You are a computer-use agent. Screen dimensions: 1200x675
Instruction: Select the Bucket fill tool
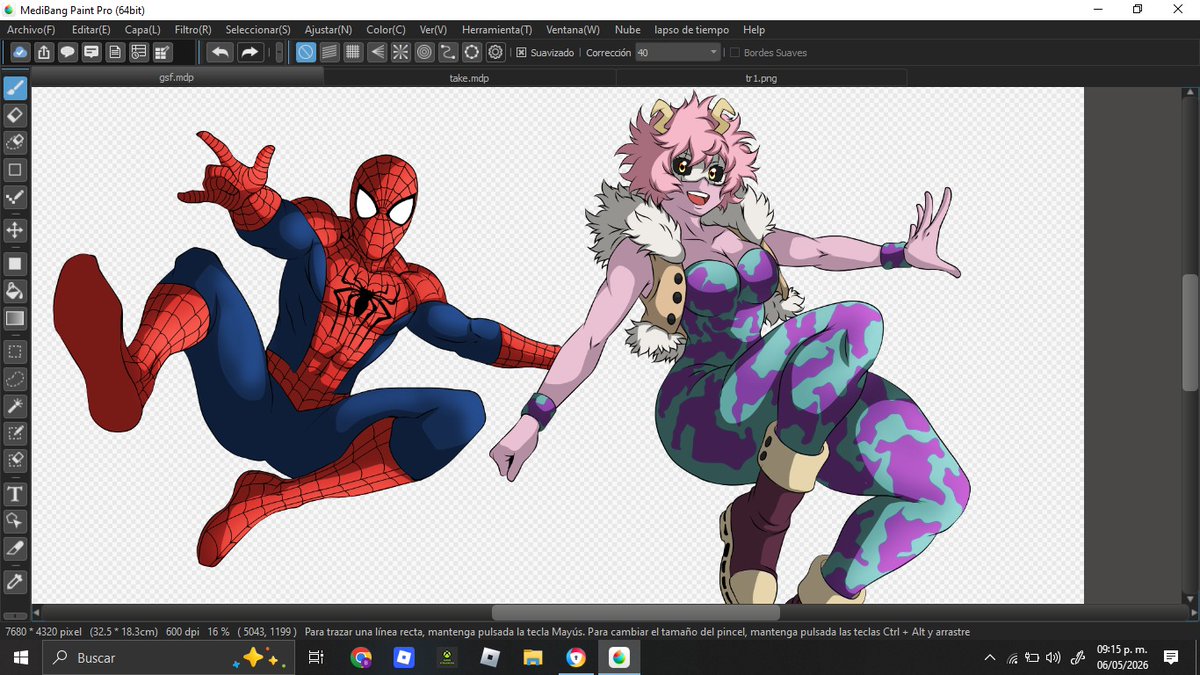point(15,291)
